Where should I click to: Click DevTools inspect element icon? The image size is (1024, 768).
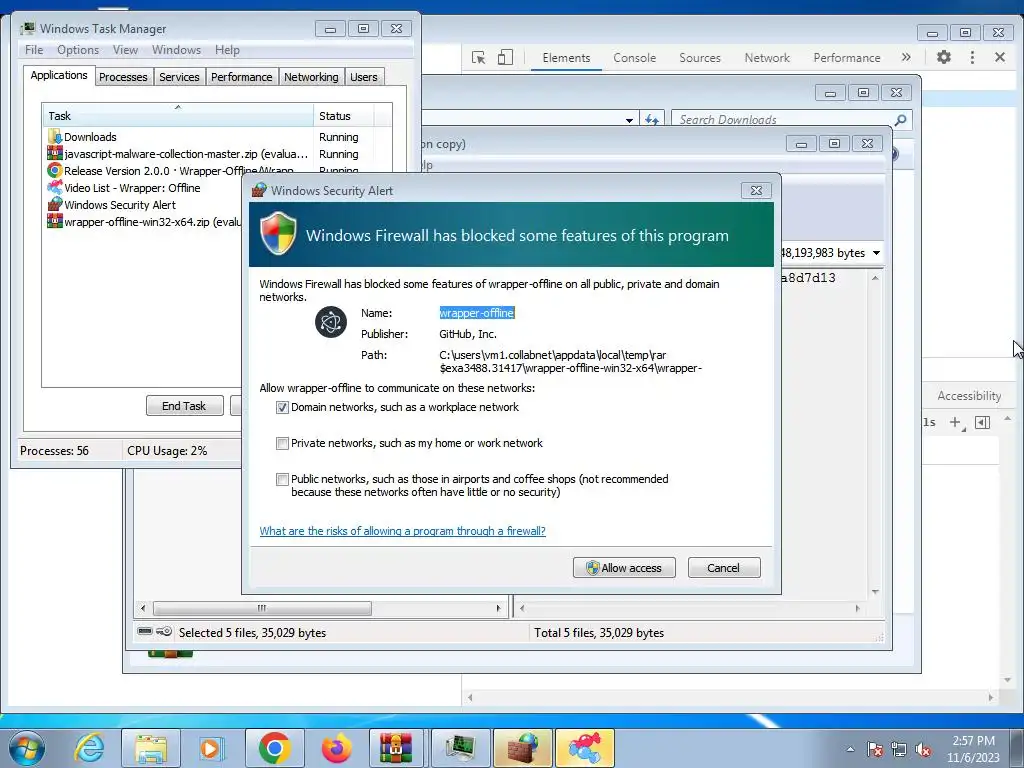[x=479, y=57]
